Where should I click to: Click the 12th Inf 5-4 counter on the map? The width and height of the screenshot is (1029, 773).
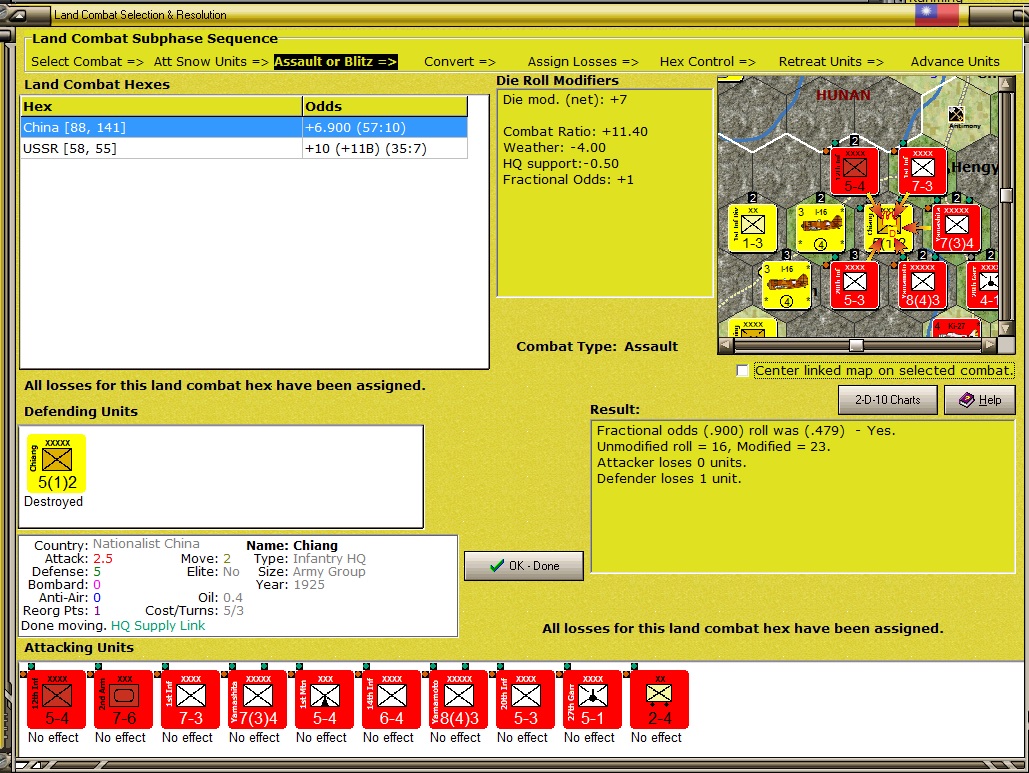point(854,171)
